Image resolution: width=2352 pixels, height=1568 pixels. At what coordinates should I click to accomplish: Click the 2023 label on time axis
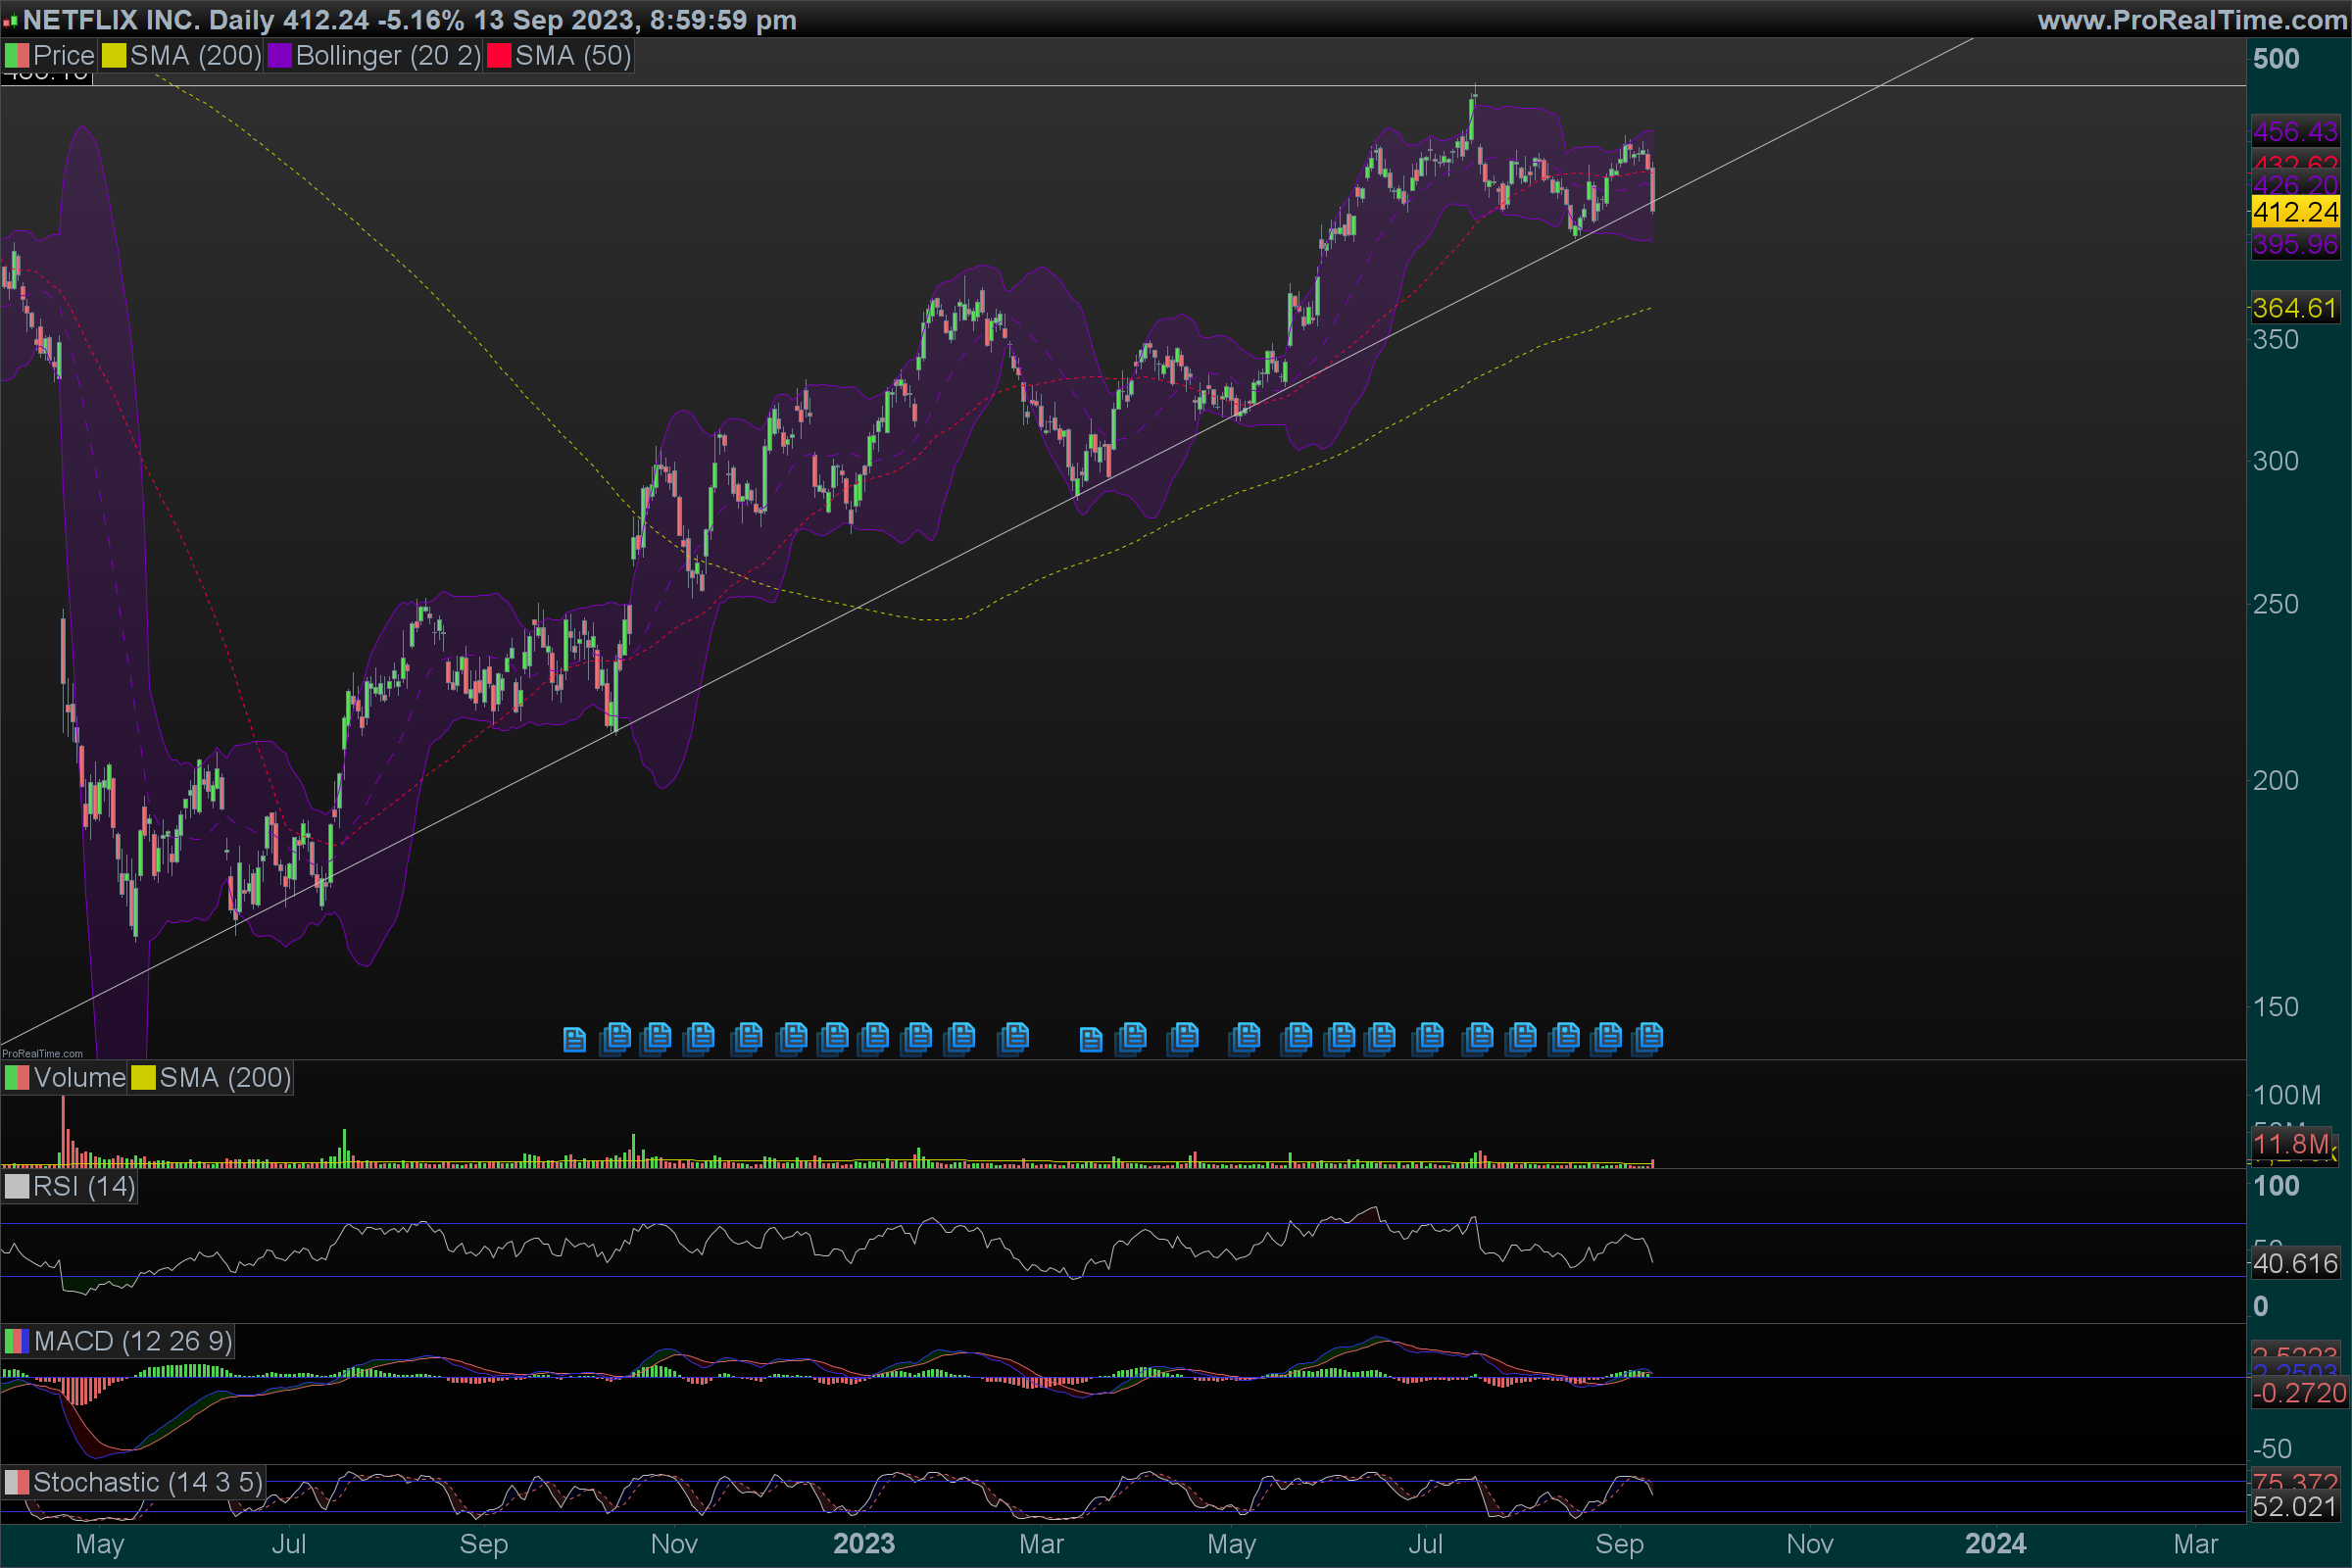coord(864,1544)
